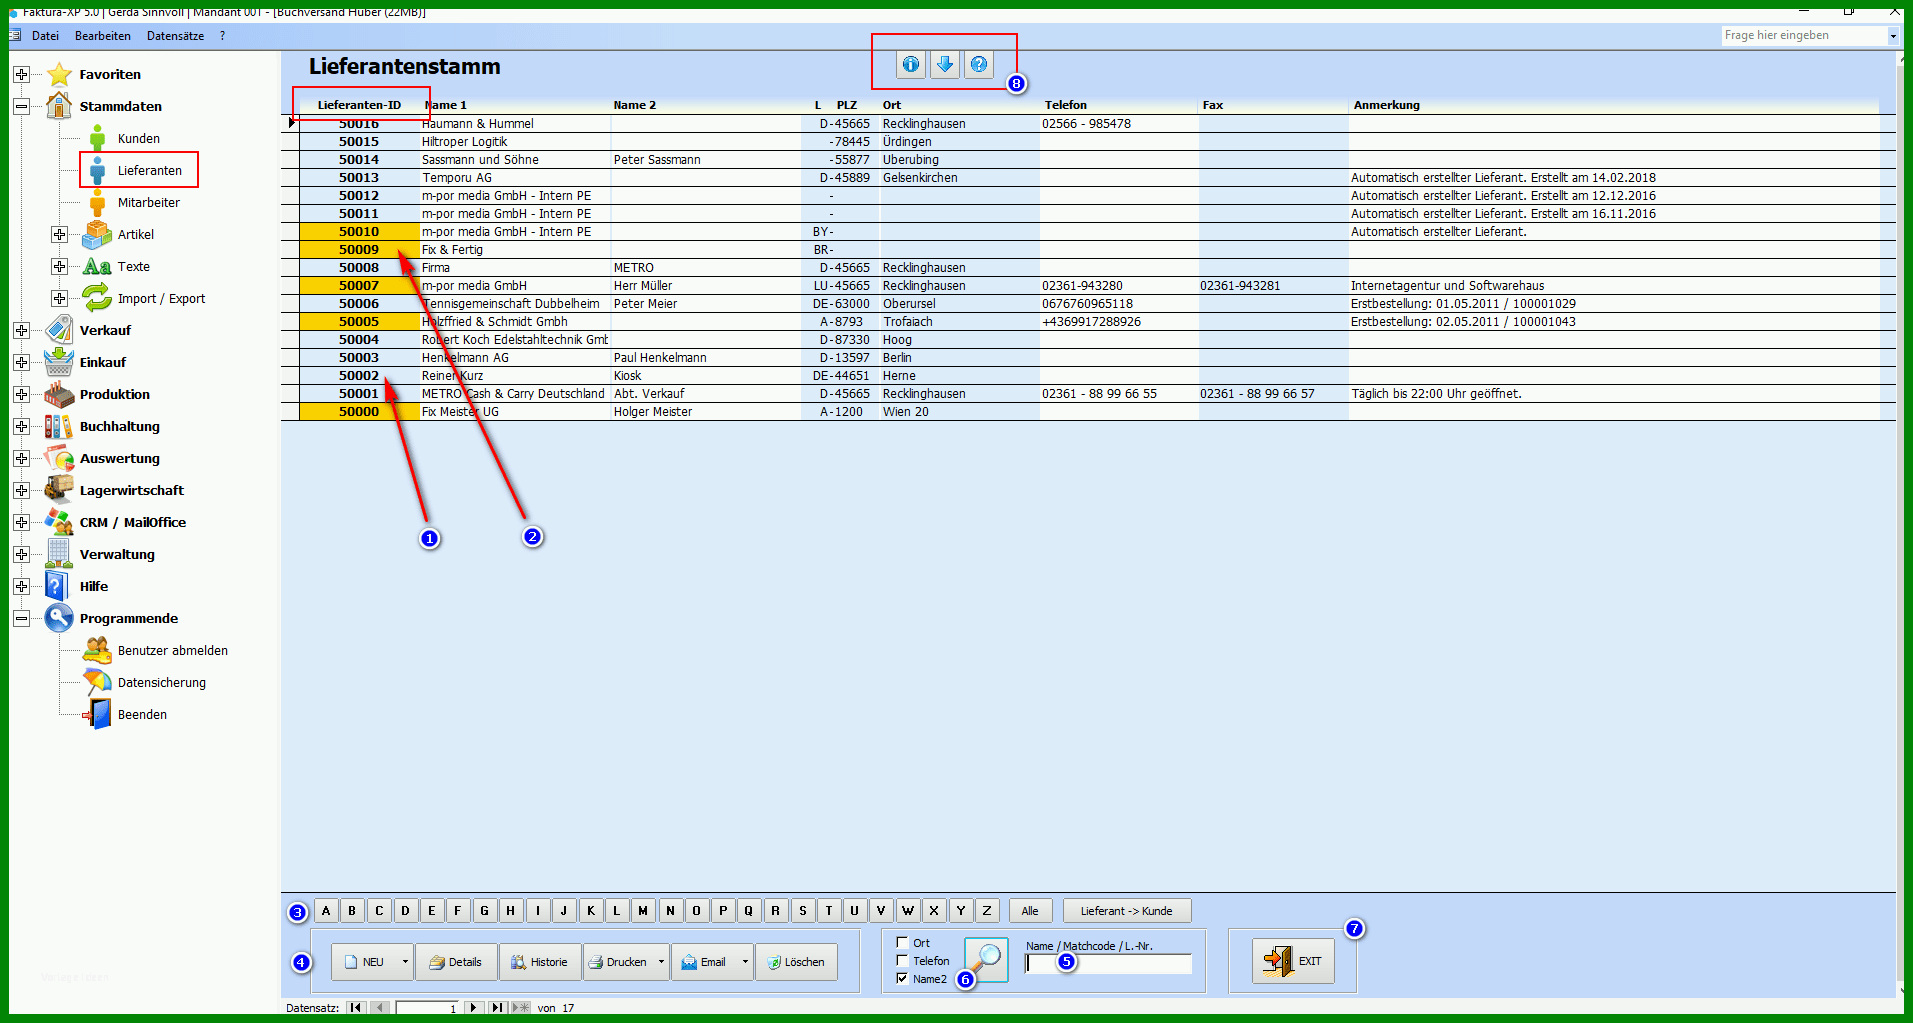Image resolution: width=1913 pixels, height=1023 pixels.
Task: Click the Name / Matchcode search field
Action: 1108,964
